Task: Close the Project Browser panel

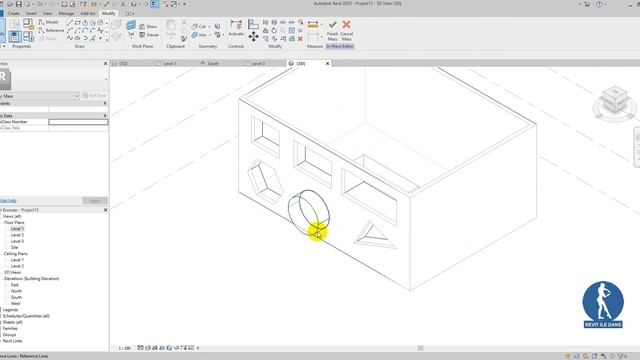Action: [106, 210]
